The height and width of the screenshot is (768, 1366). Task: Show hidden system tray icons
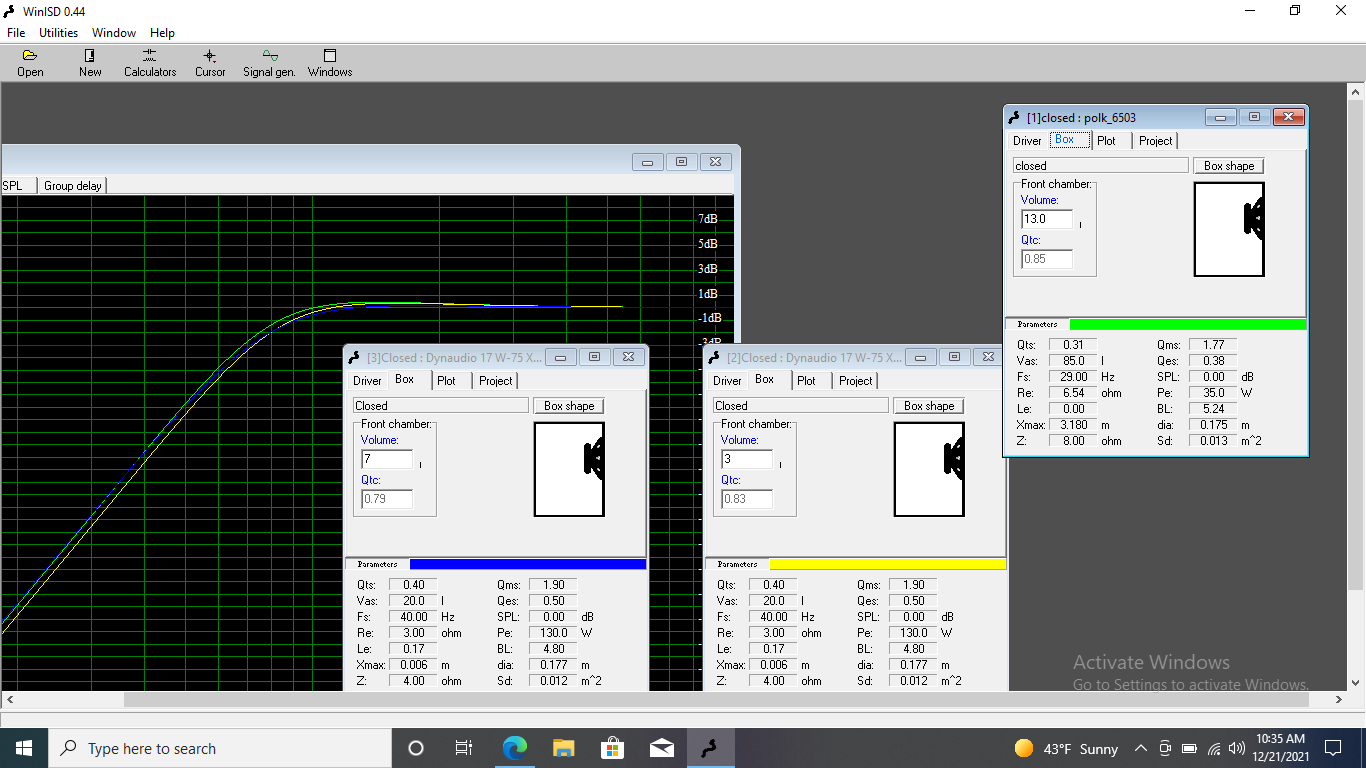[1140, 748]
